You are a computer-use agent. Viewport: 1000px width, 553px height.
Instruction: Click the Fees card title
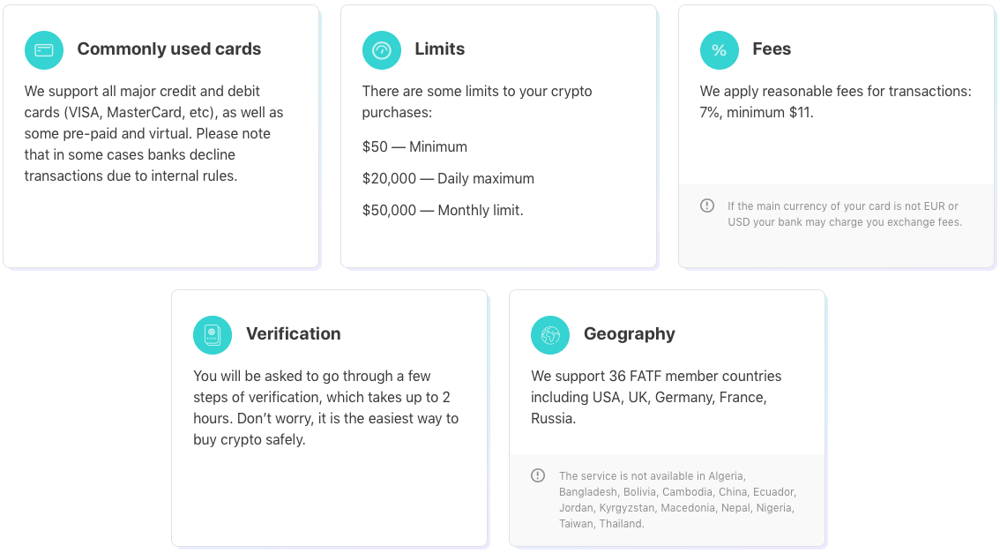coord(771,49)
